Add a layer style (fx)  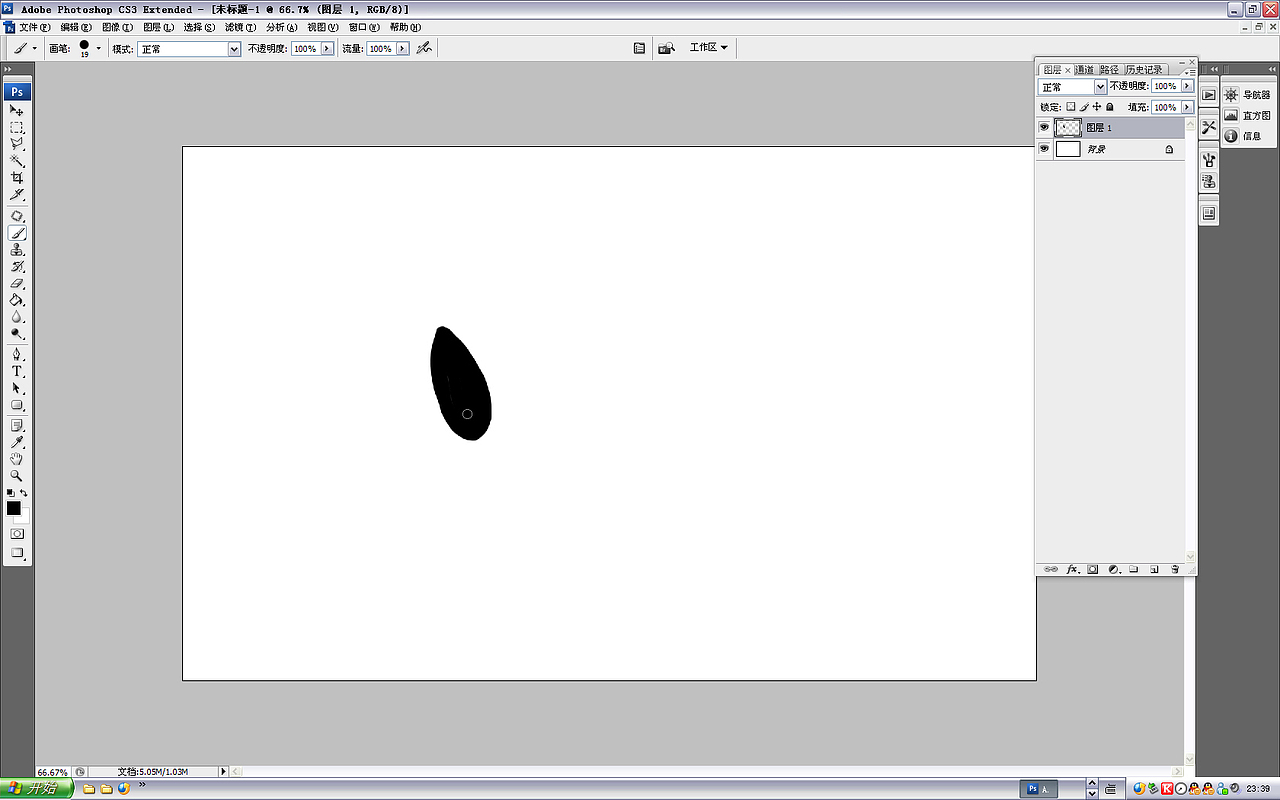tap(1072, 569)
